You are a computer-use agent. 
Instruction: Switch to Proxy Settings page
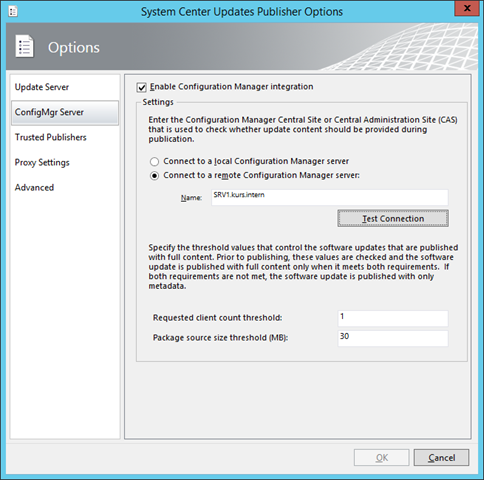65,163
